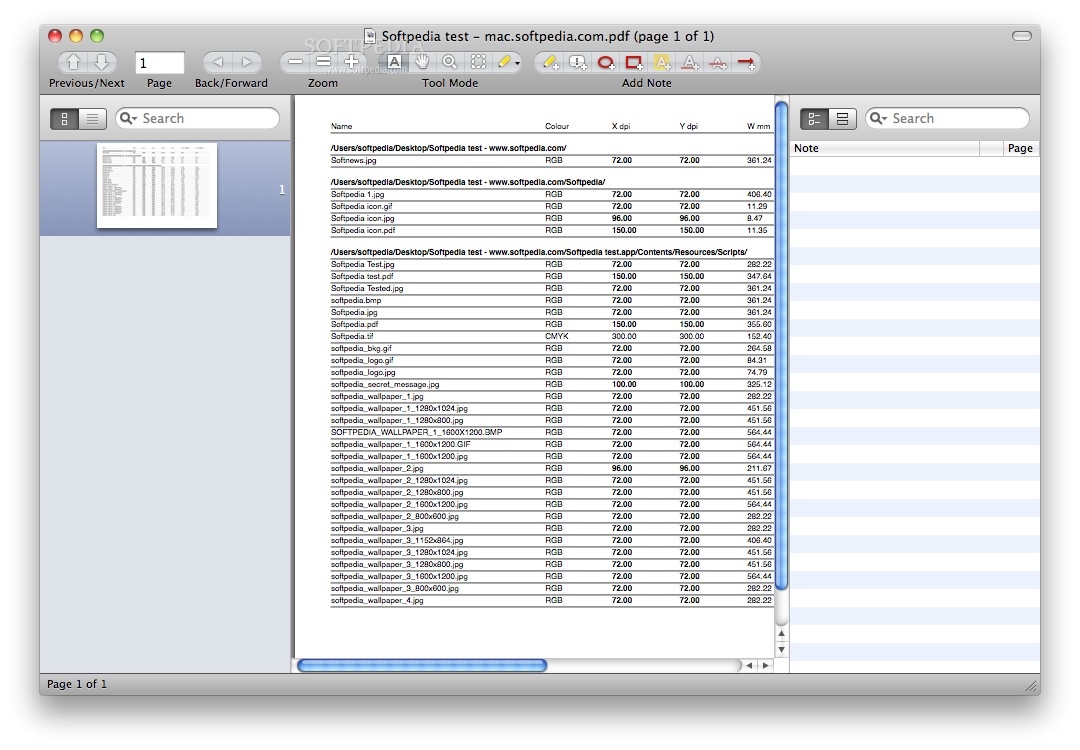The height and width of the screenshot is (750, 1080).
Task: Add an anchored note
Action: coord(578,63)
